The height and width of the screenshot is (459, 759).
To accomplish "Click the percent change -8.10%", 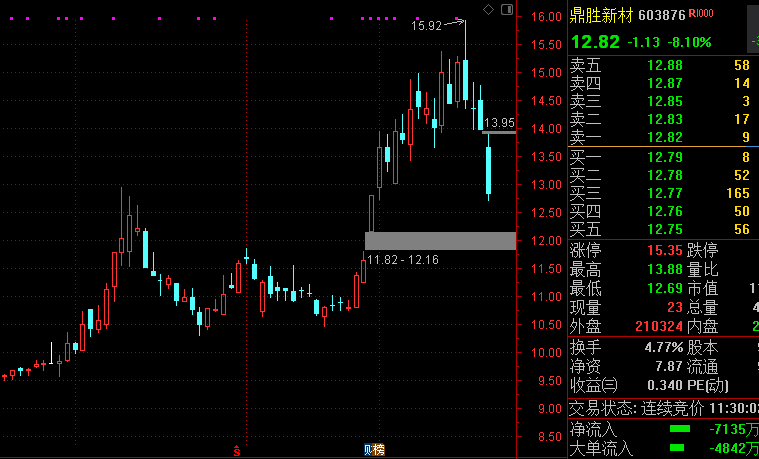I will tap(689, 43).
